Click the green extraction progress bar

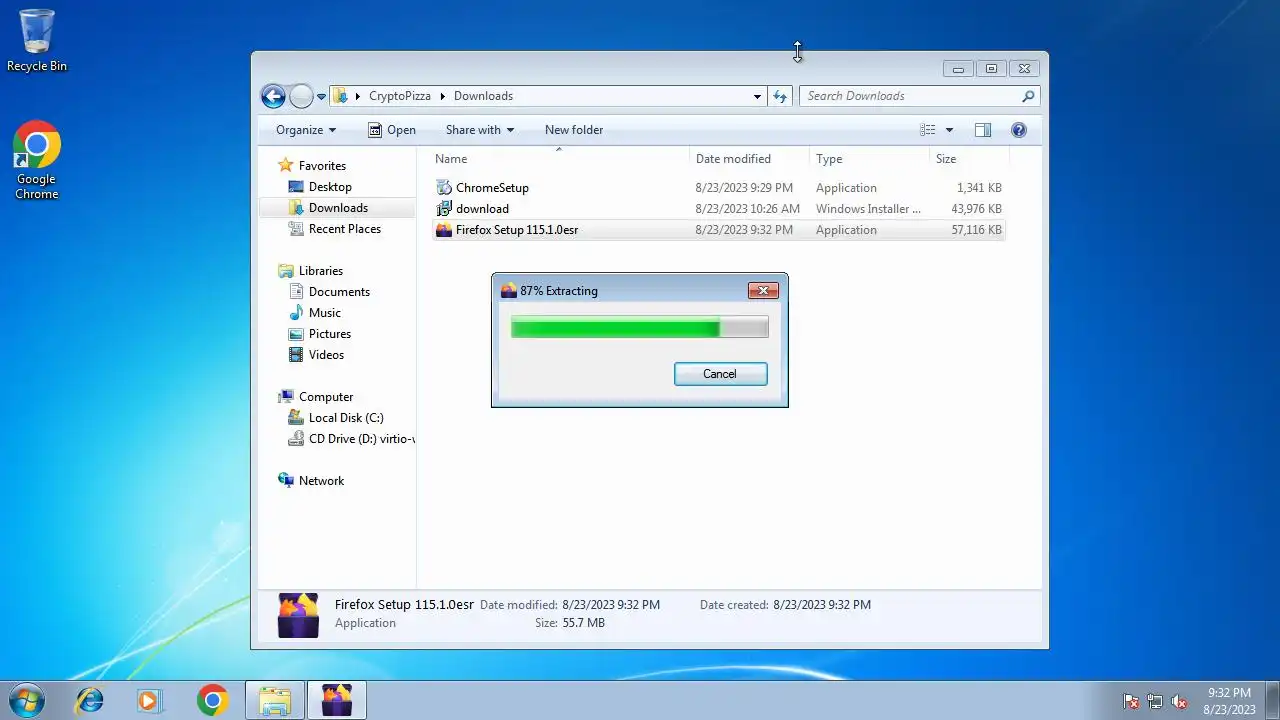(x=639, y=327)
